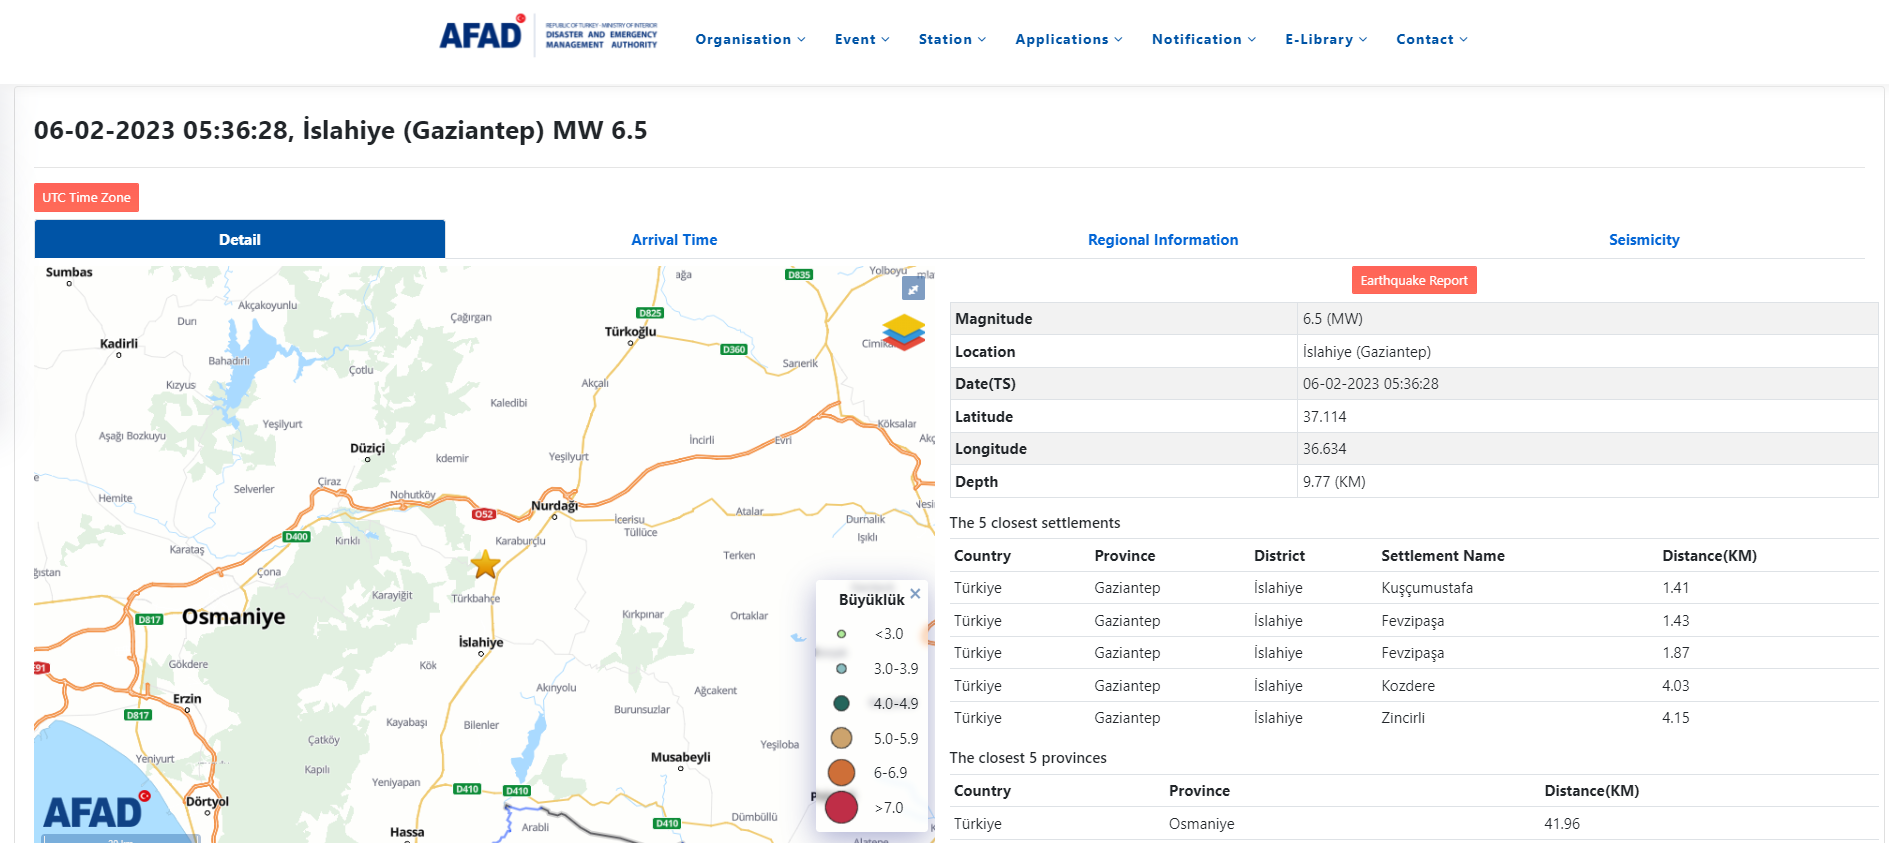Switch to the Arrival Time tab
This screenshot has height=843, width=1889.
674,240
